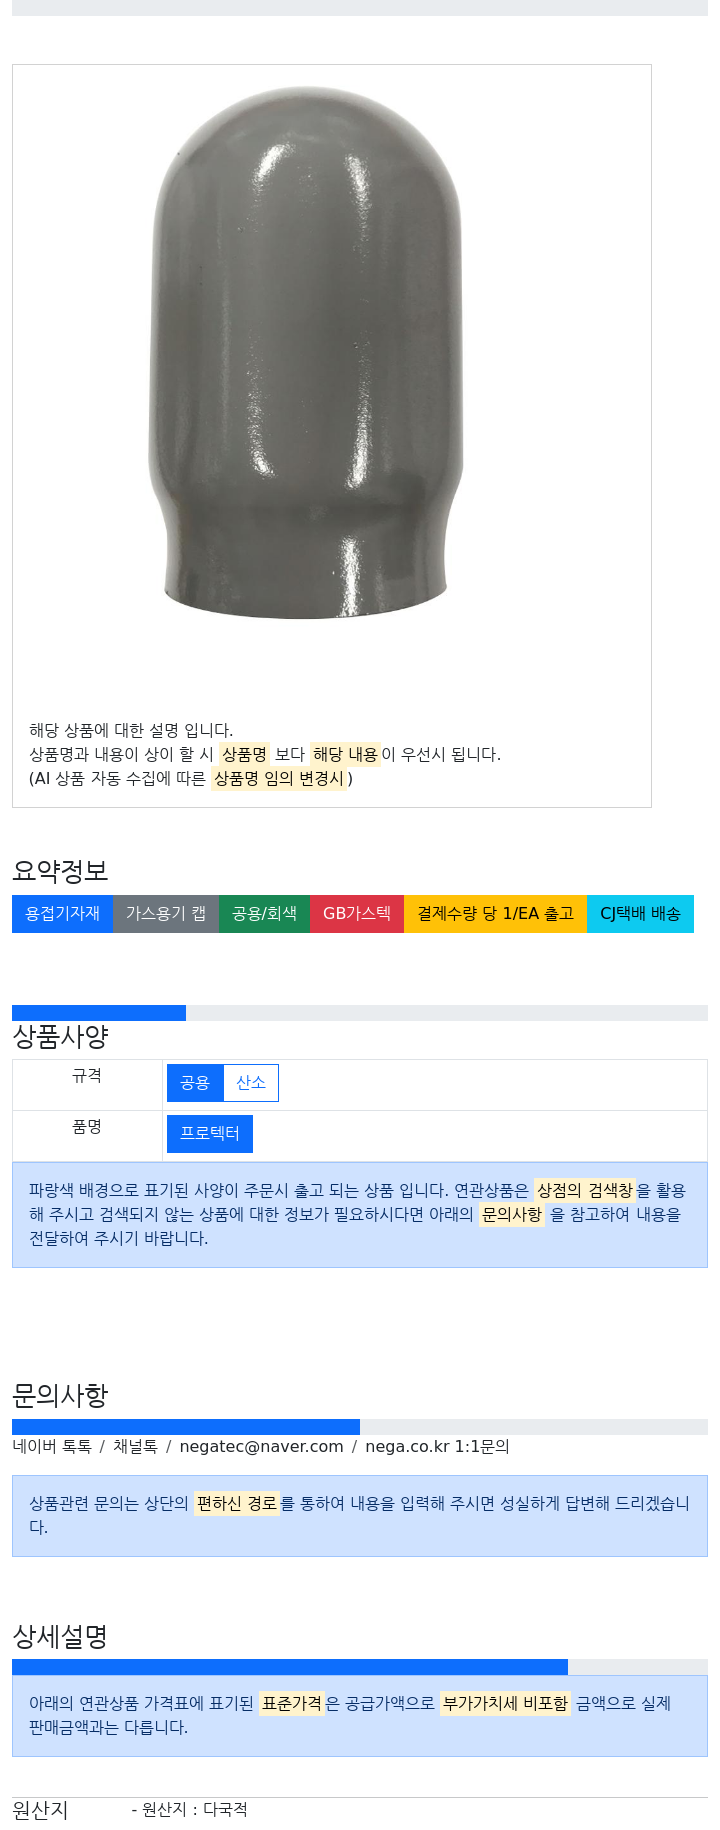Select the 용접기자재 blue tag

(62, 914)
